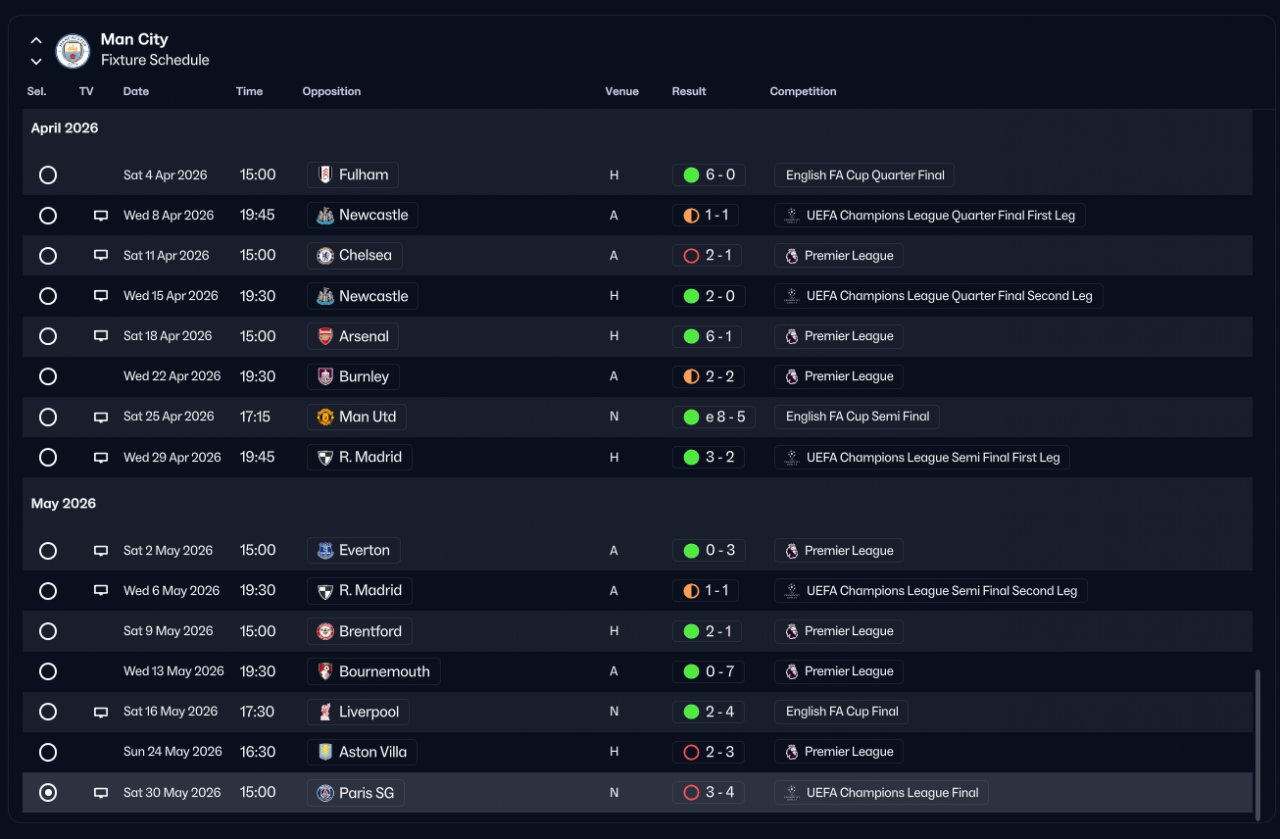
Task: Open the English FA Cup Final competition button
Action: click(x=841, y=712)
